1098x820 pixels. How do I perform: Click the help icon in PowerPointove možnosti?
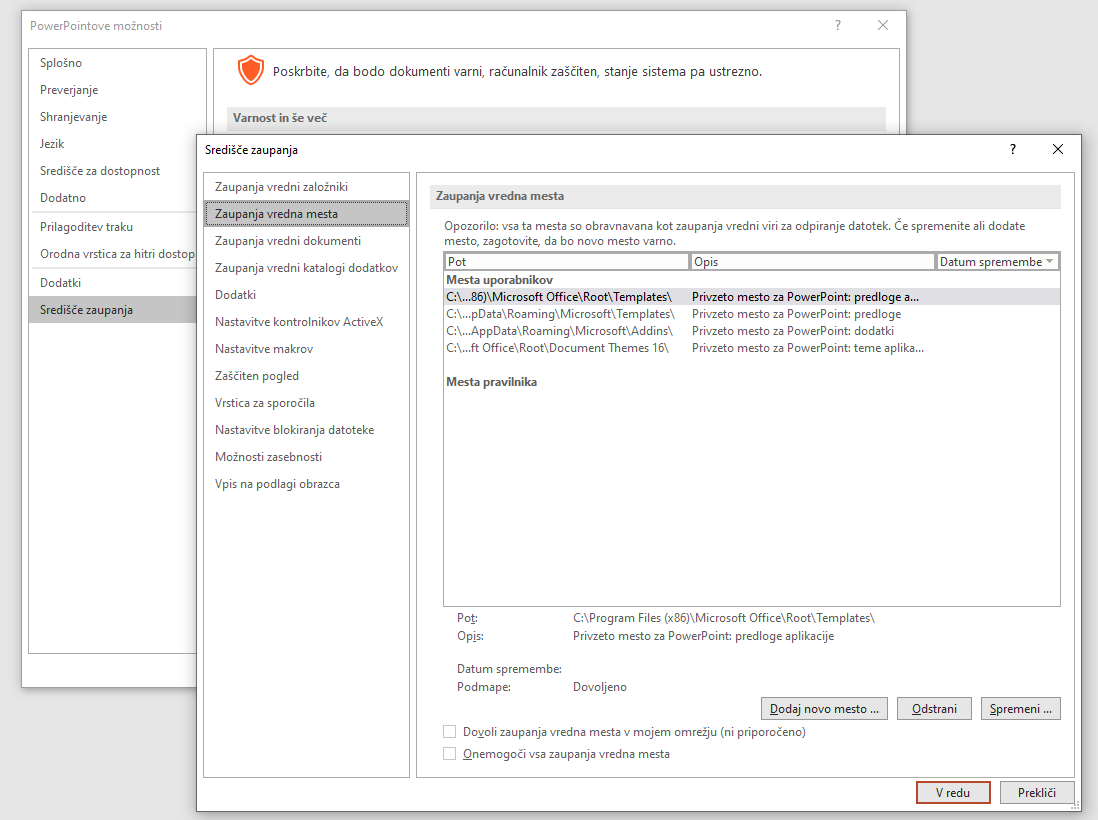pyautogui.click(x=838, y=25)
